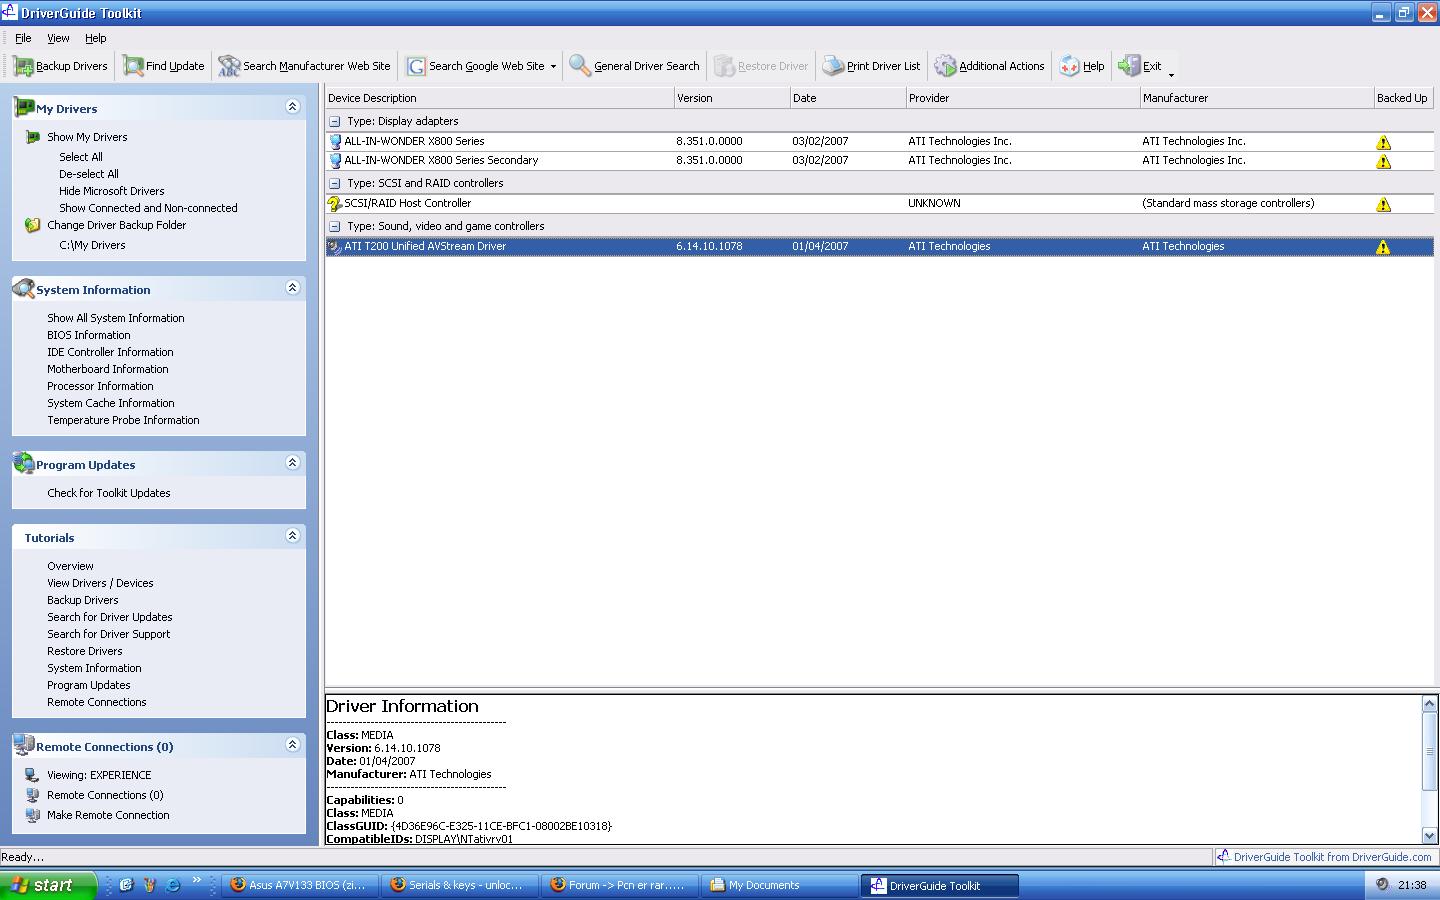Click the Viewing: EXPERIENCE computer icon

(32, 775)
